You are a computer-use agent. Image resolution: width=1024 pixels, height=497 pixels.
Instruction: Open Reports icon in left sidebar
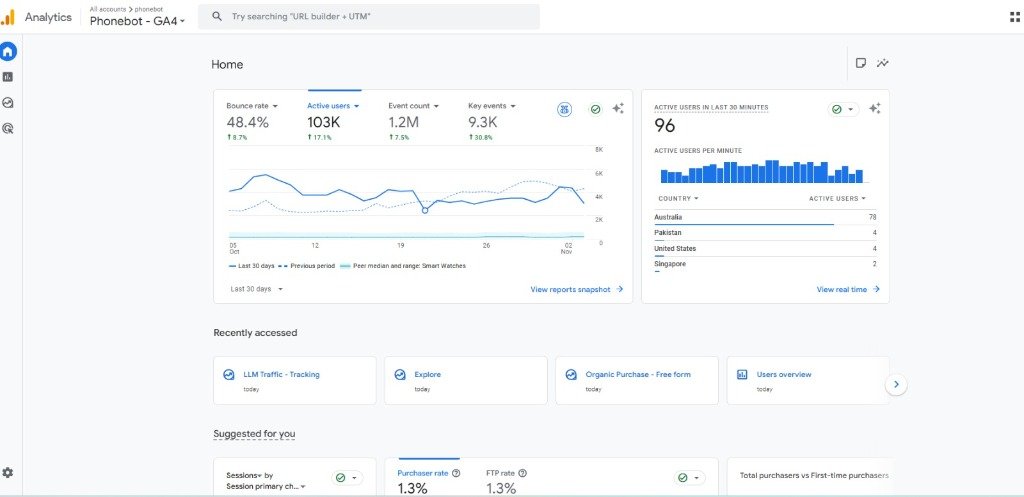(x=8, y=77)
